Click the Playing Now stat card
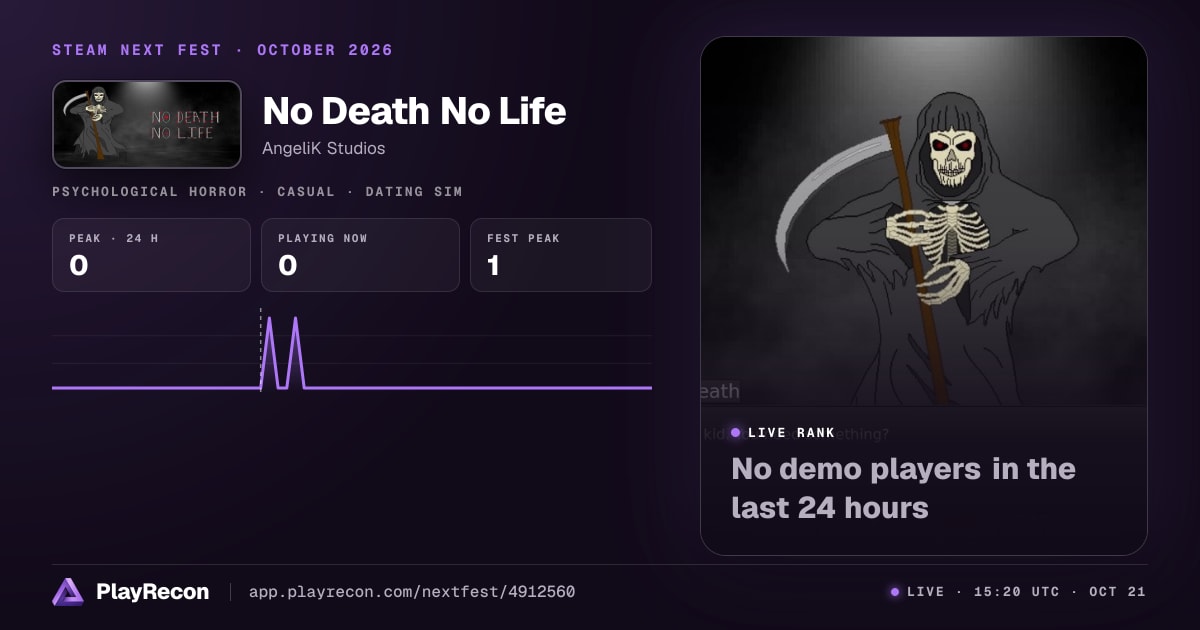Image resolution: width=1200 pixels, height=630 pixels. (x=360, y=255)
